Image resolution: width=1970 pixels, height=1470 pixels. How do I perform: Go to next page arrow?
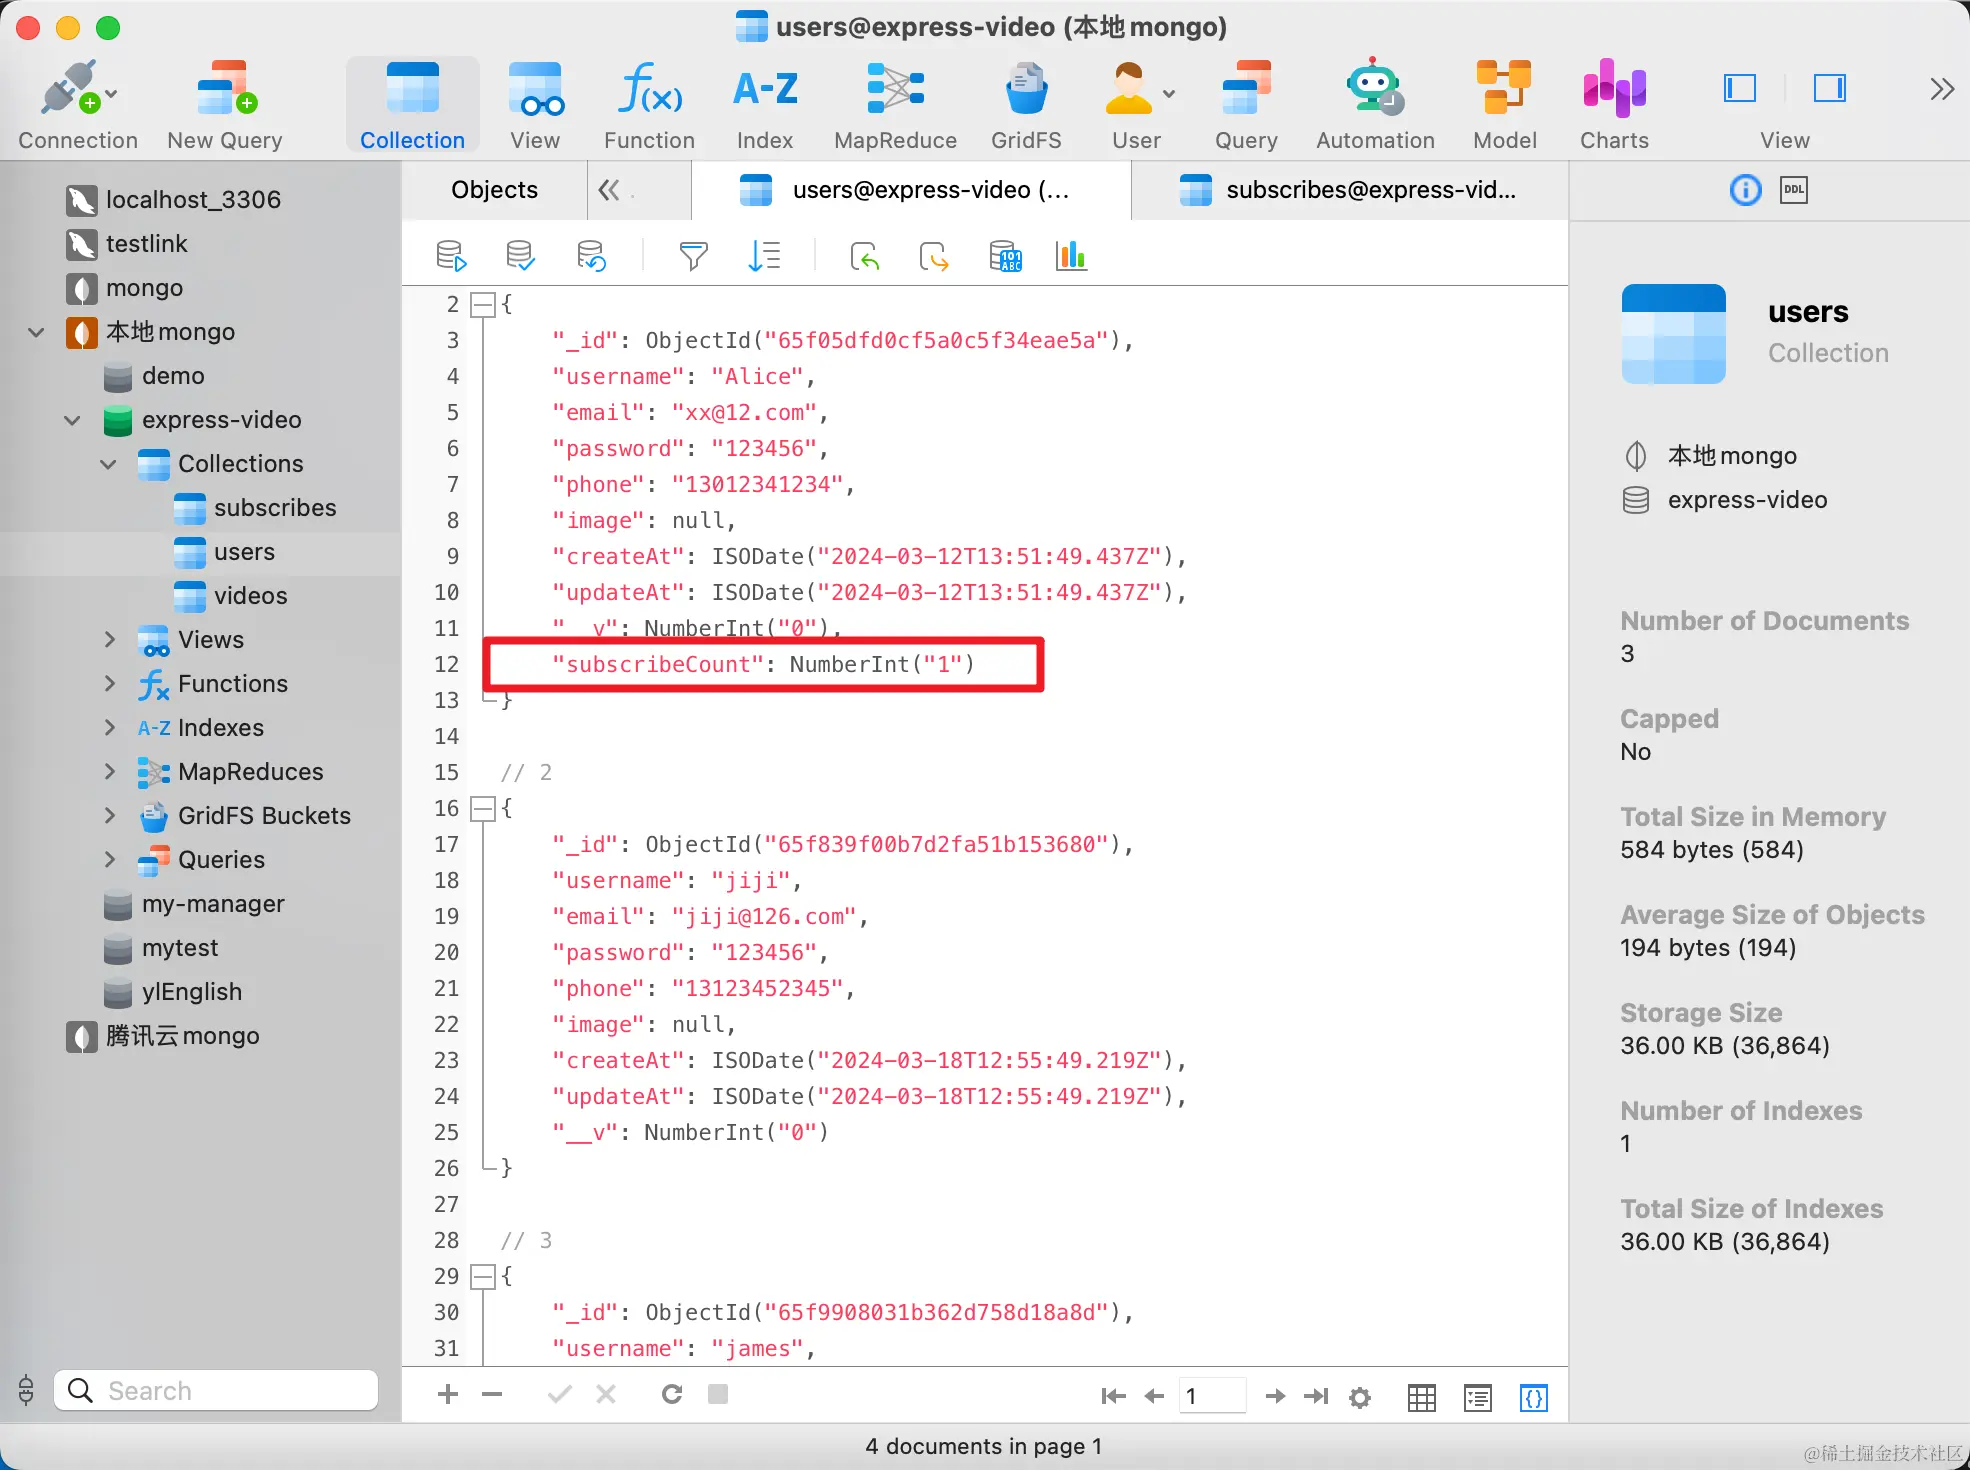click(x=1275, y=1396)
